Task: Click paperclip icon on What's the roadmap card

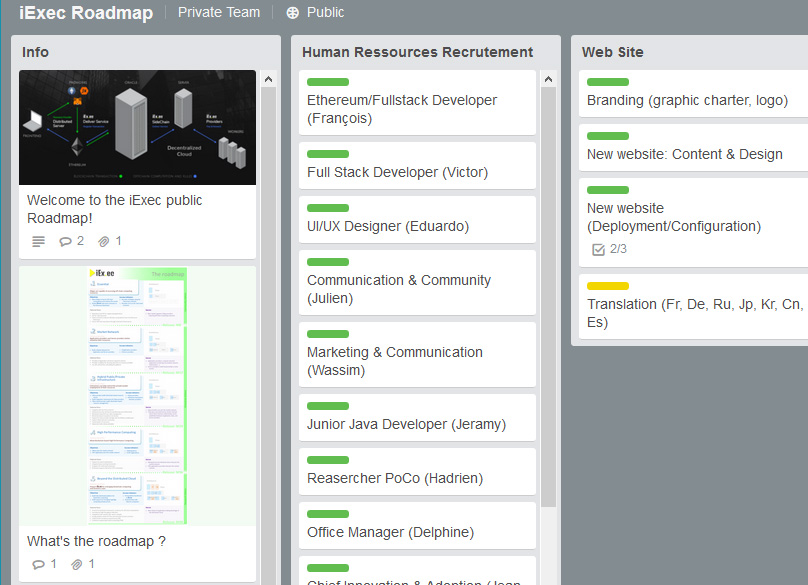Action: coord(76,564)
